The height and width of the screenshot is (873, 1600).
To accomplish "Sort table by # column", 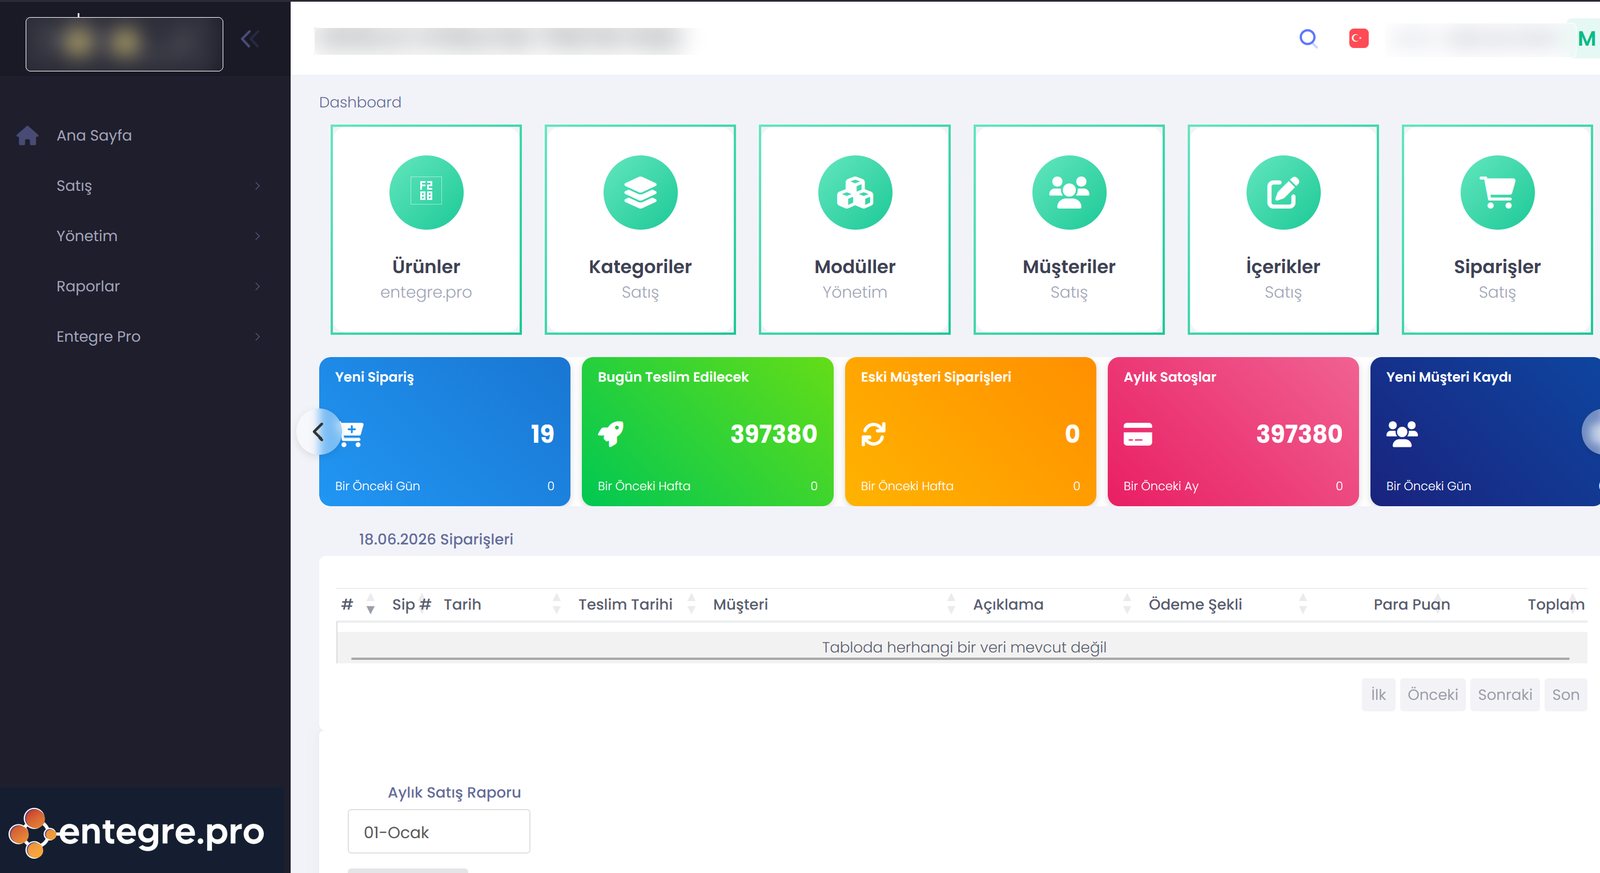I will point(357,604).
